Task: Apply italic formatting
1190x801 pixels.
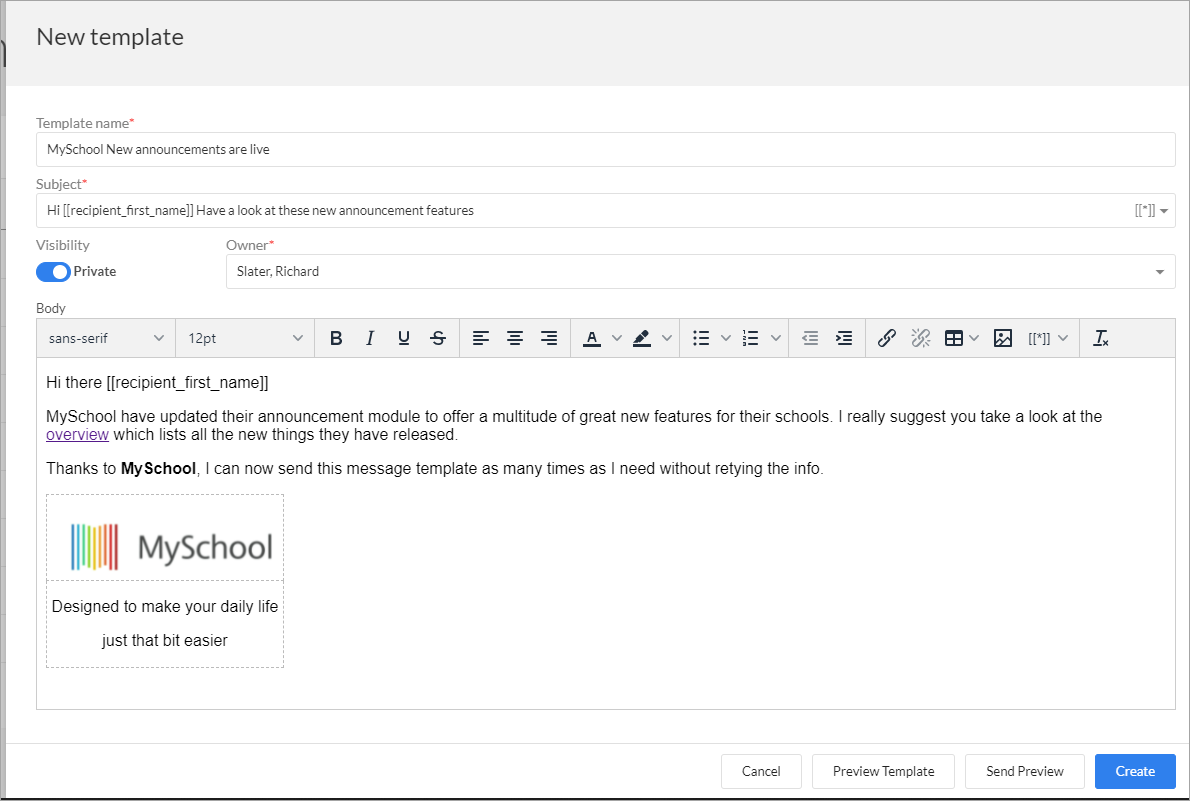Action: point(370,339)
